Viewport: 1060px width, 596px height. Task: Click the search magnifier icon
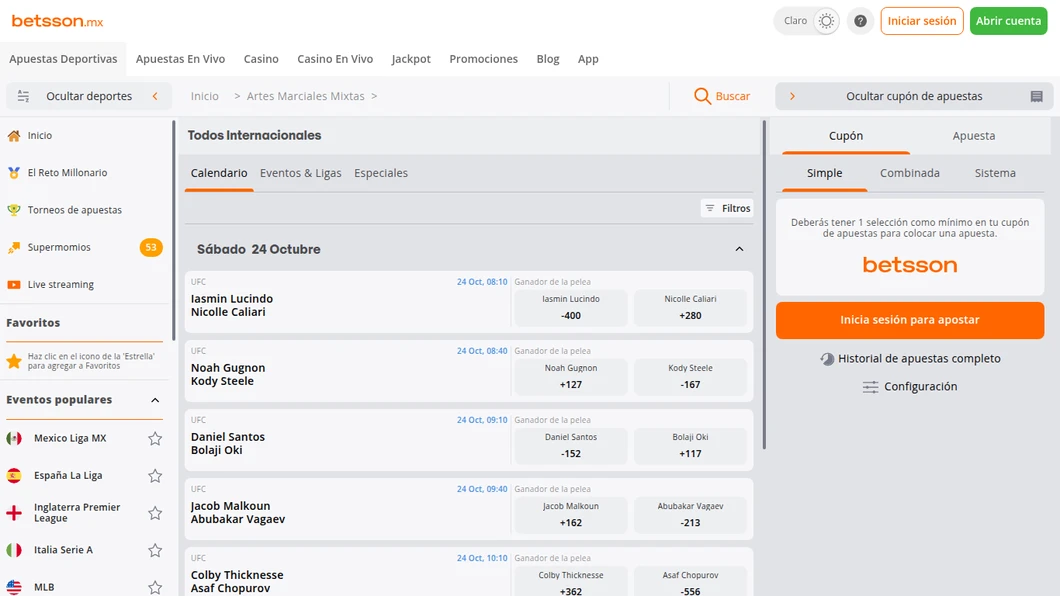click(702, 96)
